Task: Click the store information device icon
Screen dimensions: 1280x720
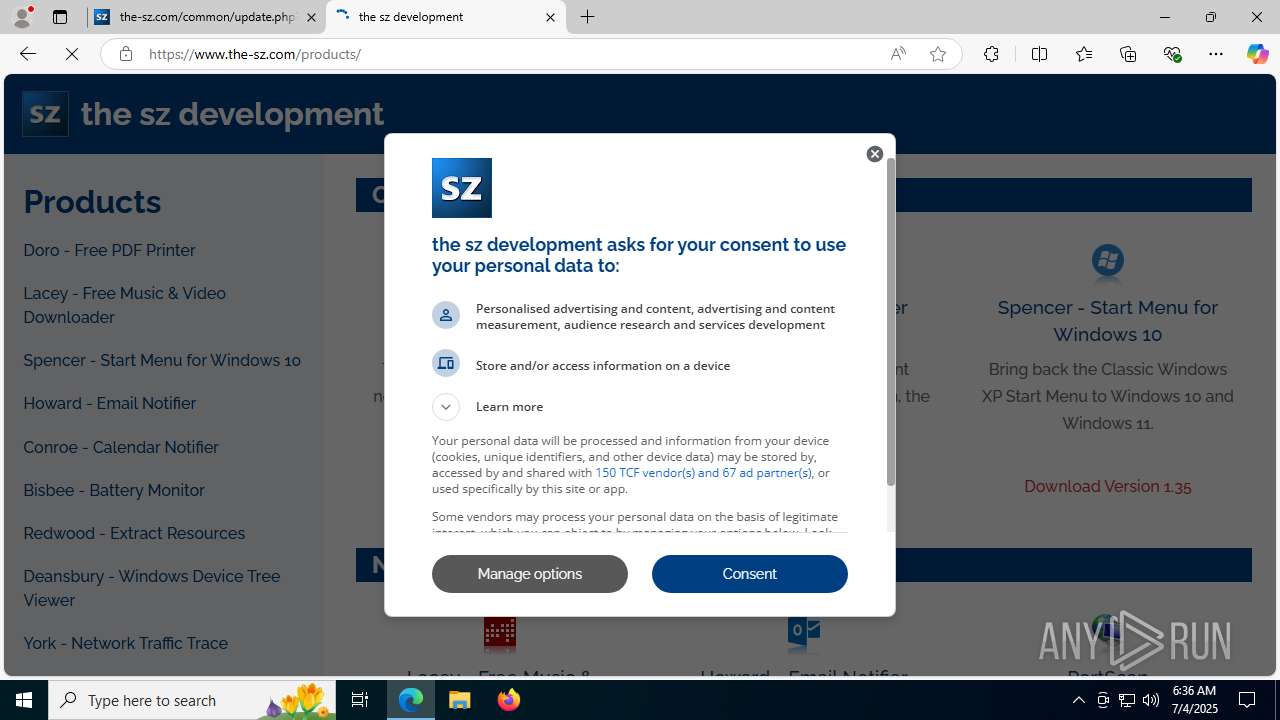Action: coord(446,363)
